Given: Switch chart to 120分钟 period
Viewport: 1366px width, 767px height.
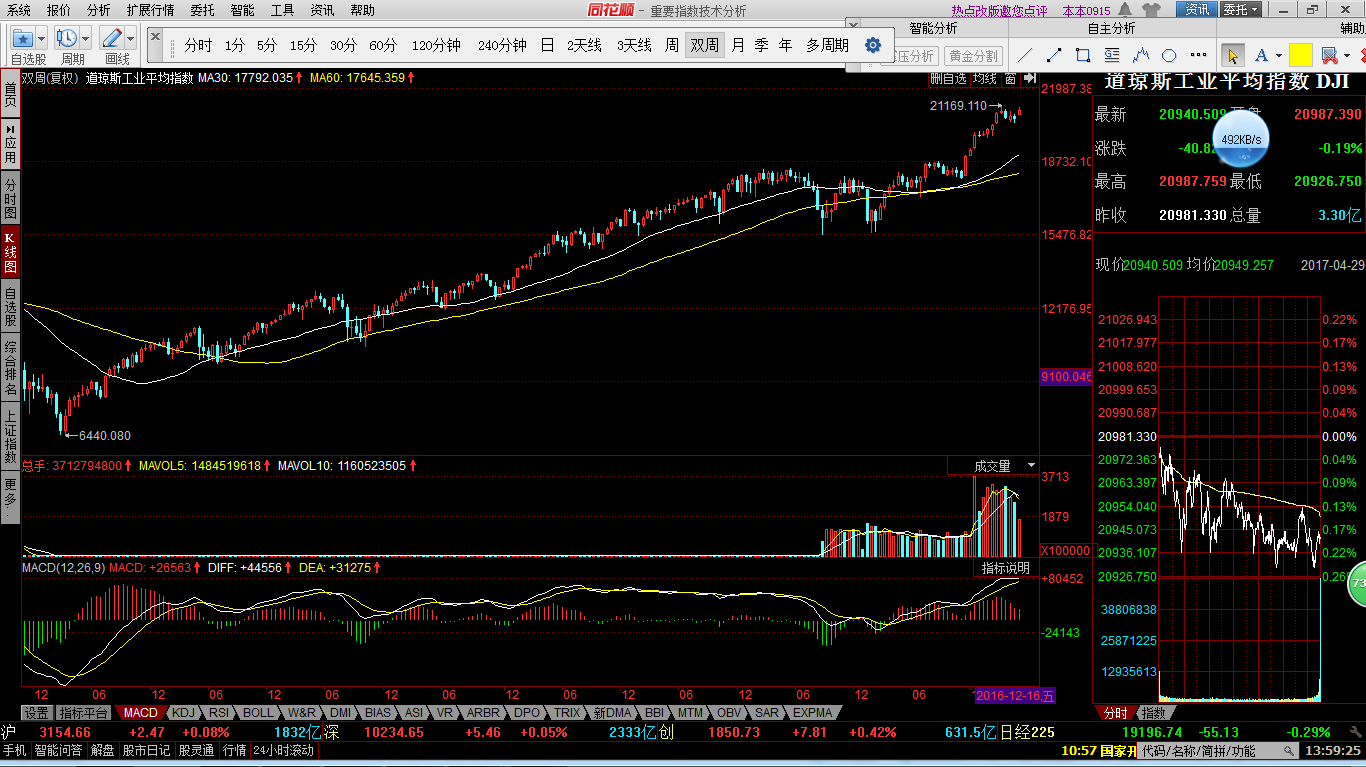Looking at the screenshot, I should (x=436, y=45).
